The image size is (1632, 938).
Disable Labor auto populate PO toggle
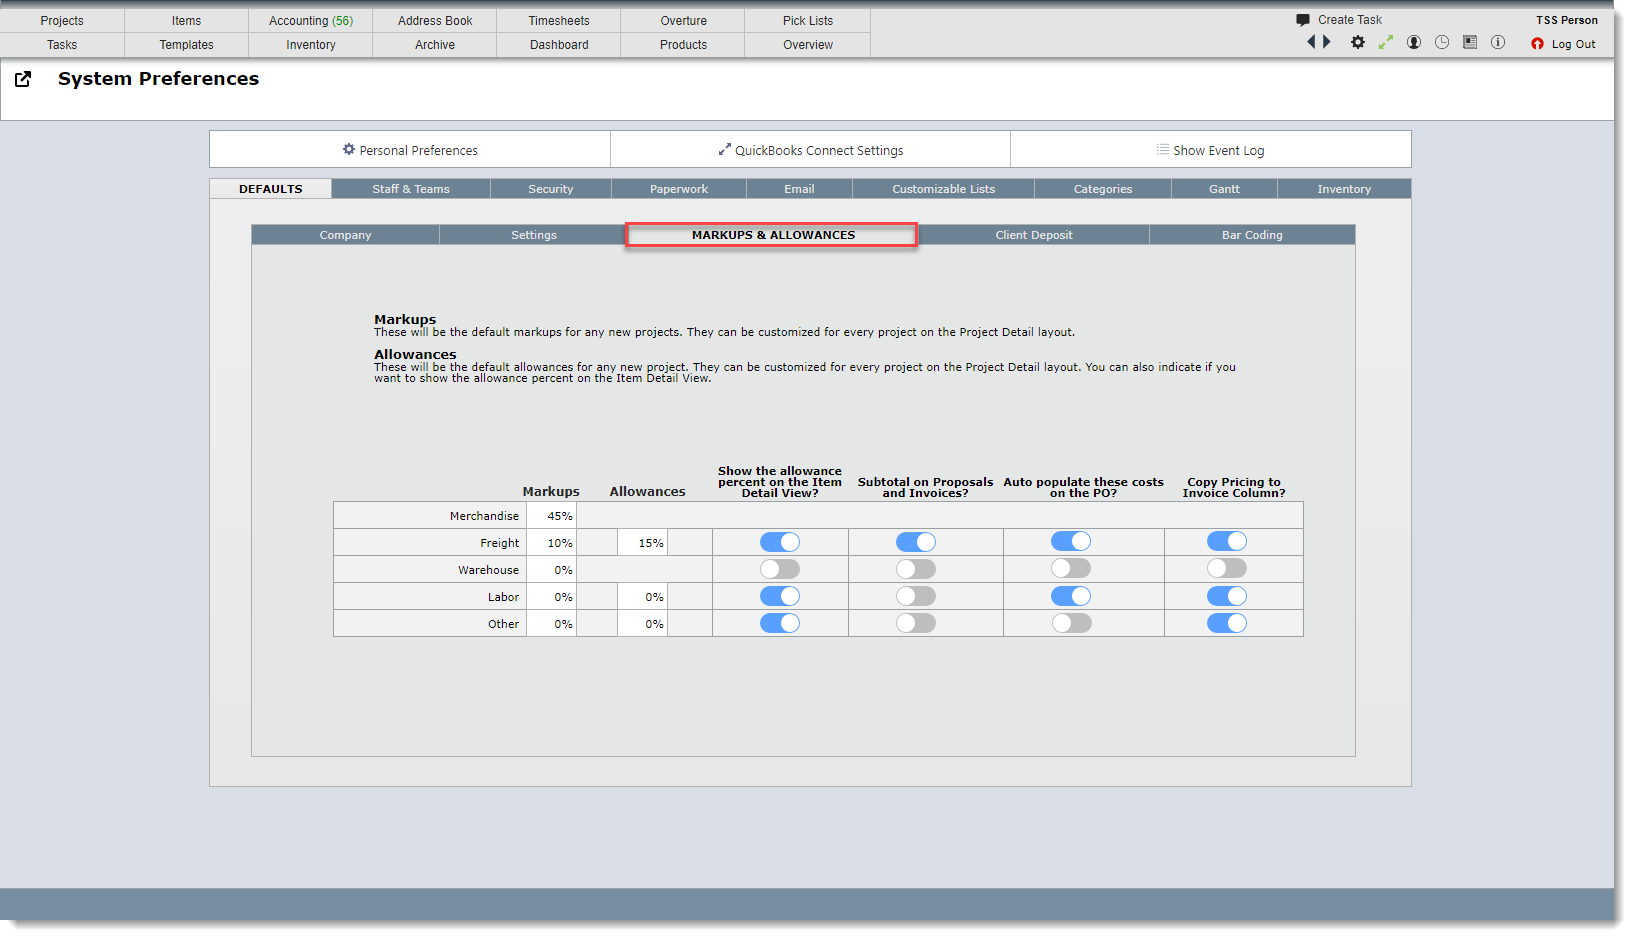coord(1071,596)
